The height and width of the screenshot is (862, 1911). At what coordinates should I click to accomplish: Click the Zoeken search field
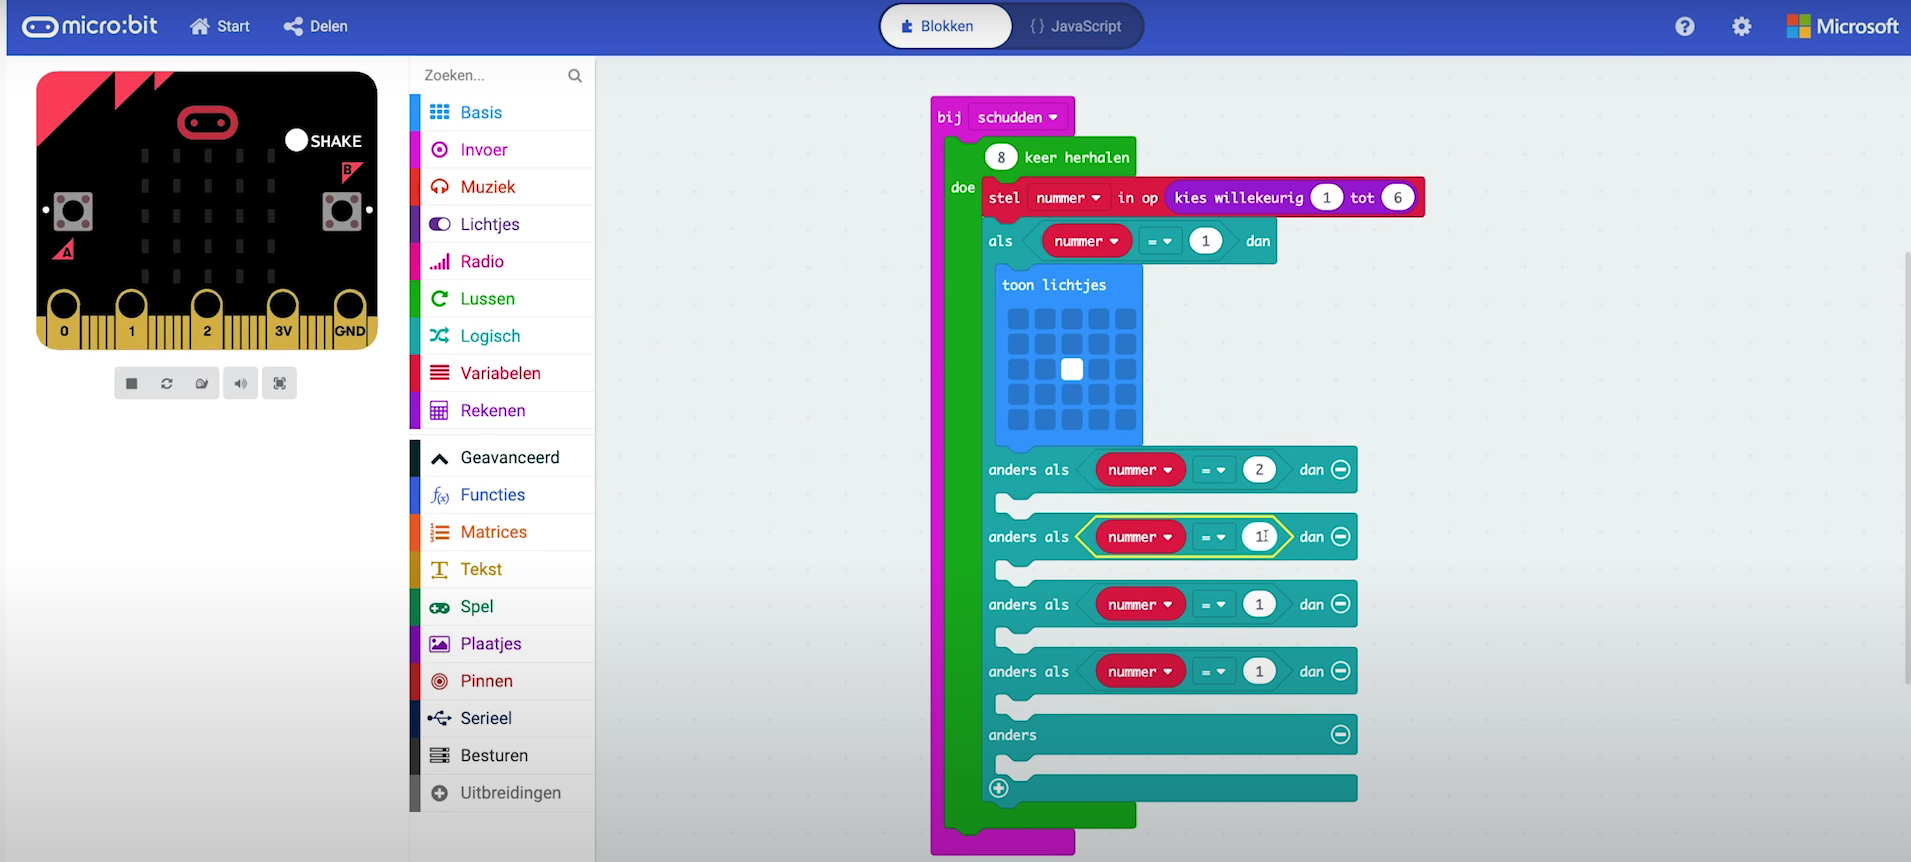click(x=490, y=76)
